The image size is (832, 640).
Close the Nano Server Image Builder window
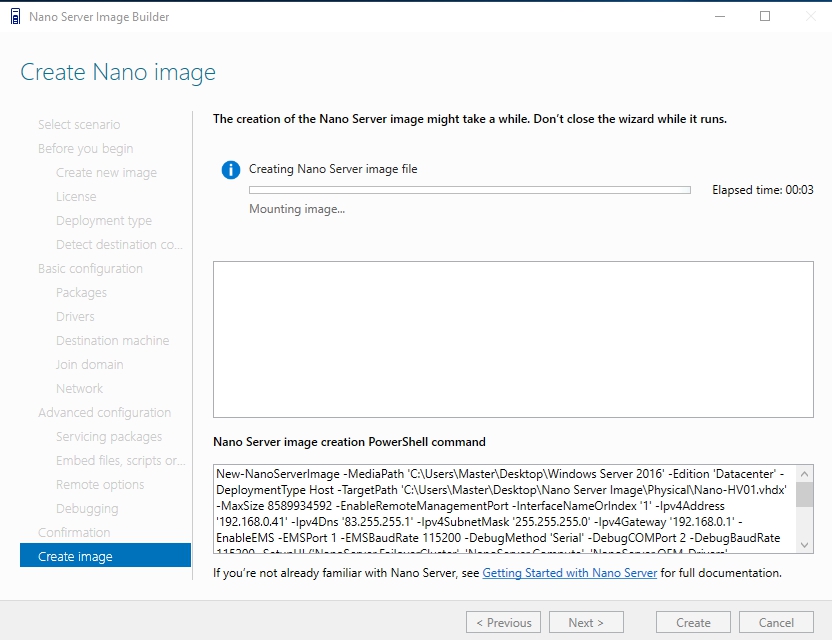click(809, 16)
